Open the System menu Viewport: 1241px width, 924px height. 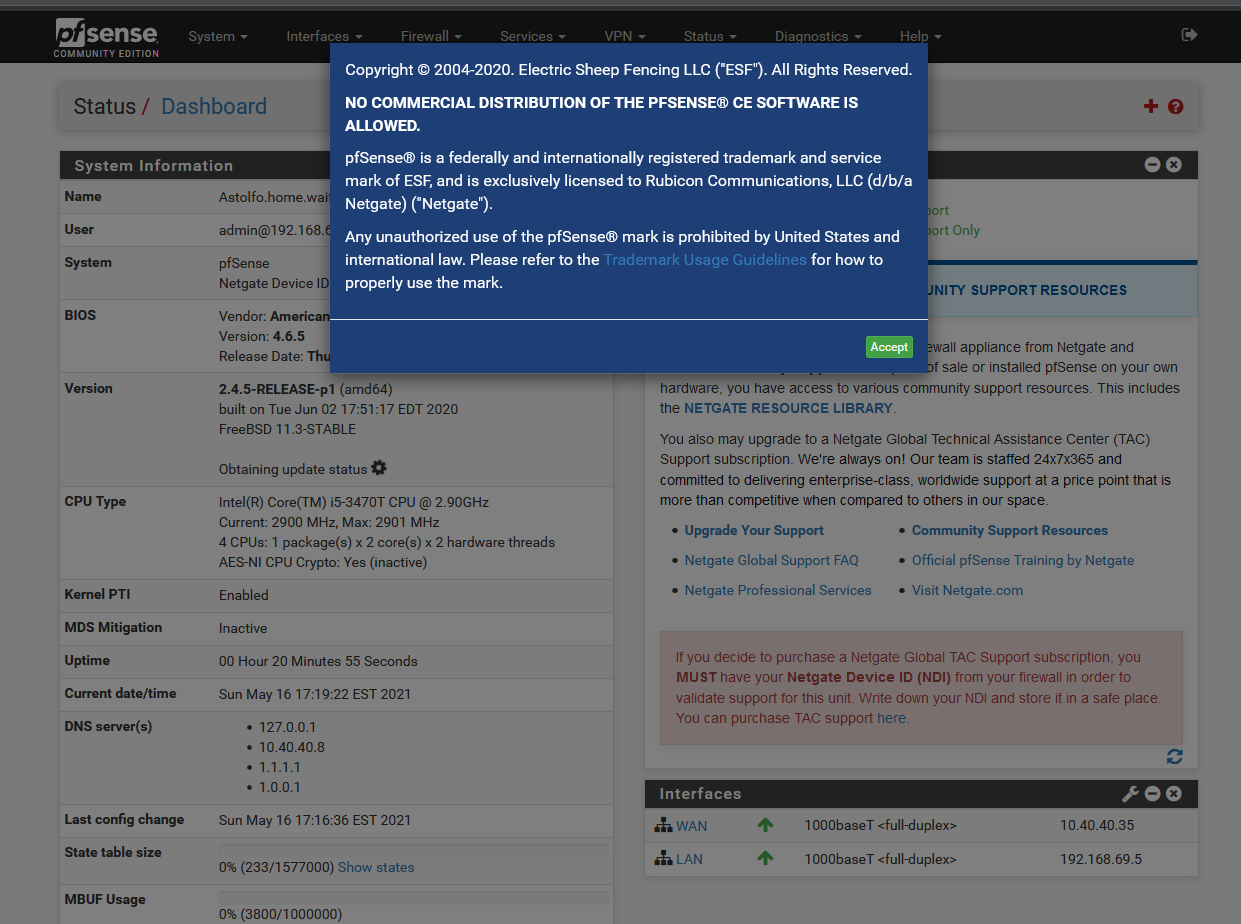pos(218,36)
